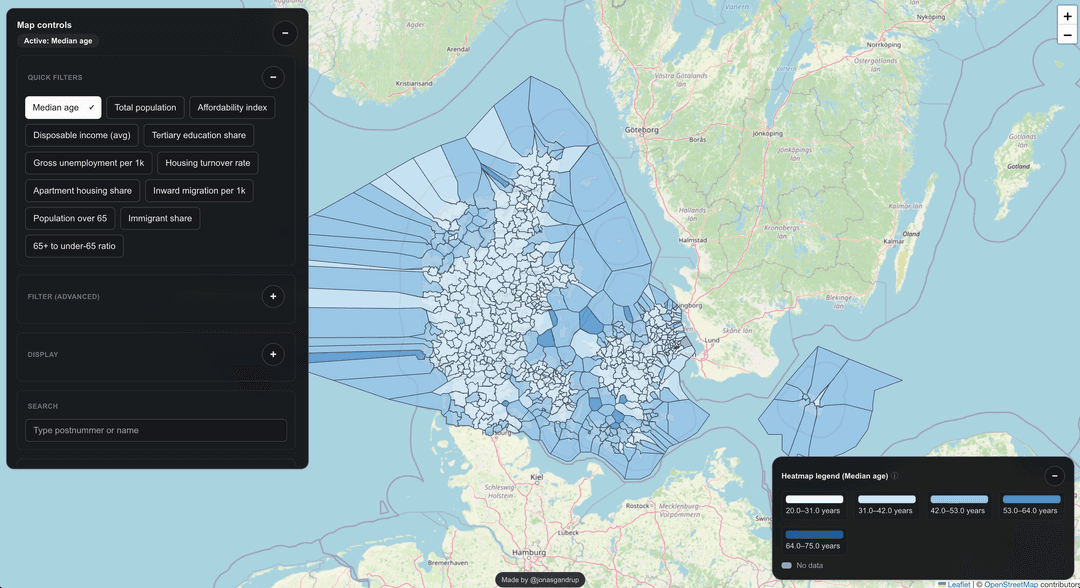Click the postnummer search input field
Viewport: 1080px width, 588px height.
click(156, 430)
